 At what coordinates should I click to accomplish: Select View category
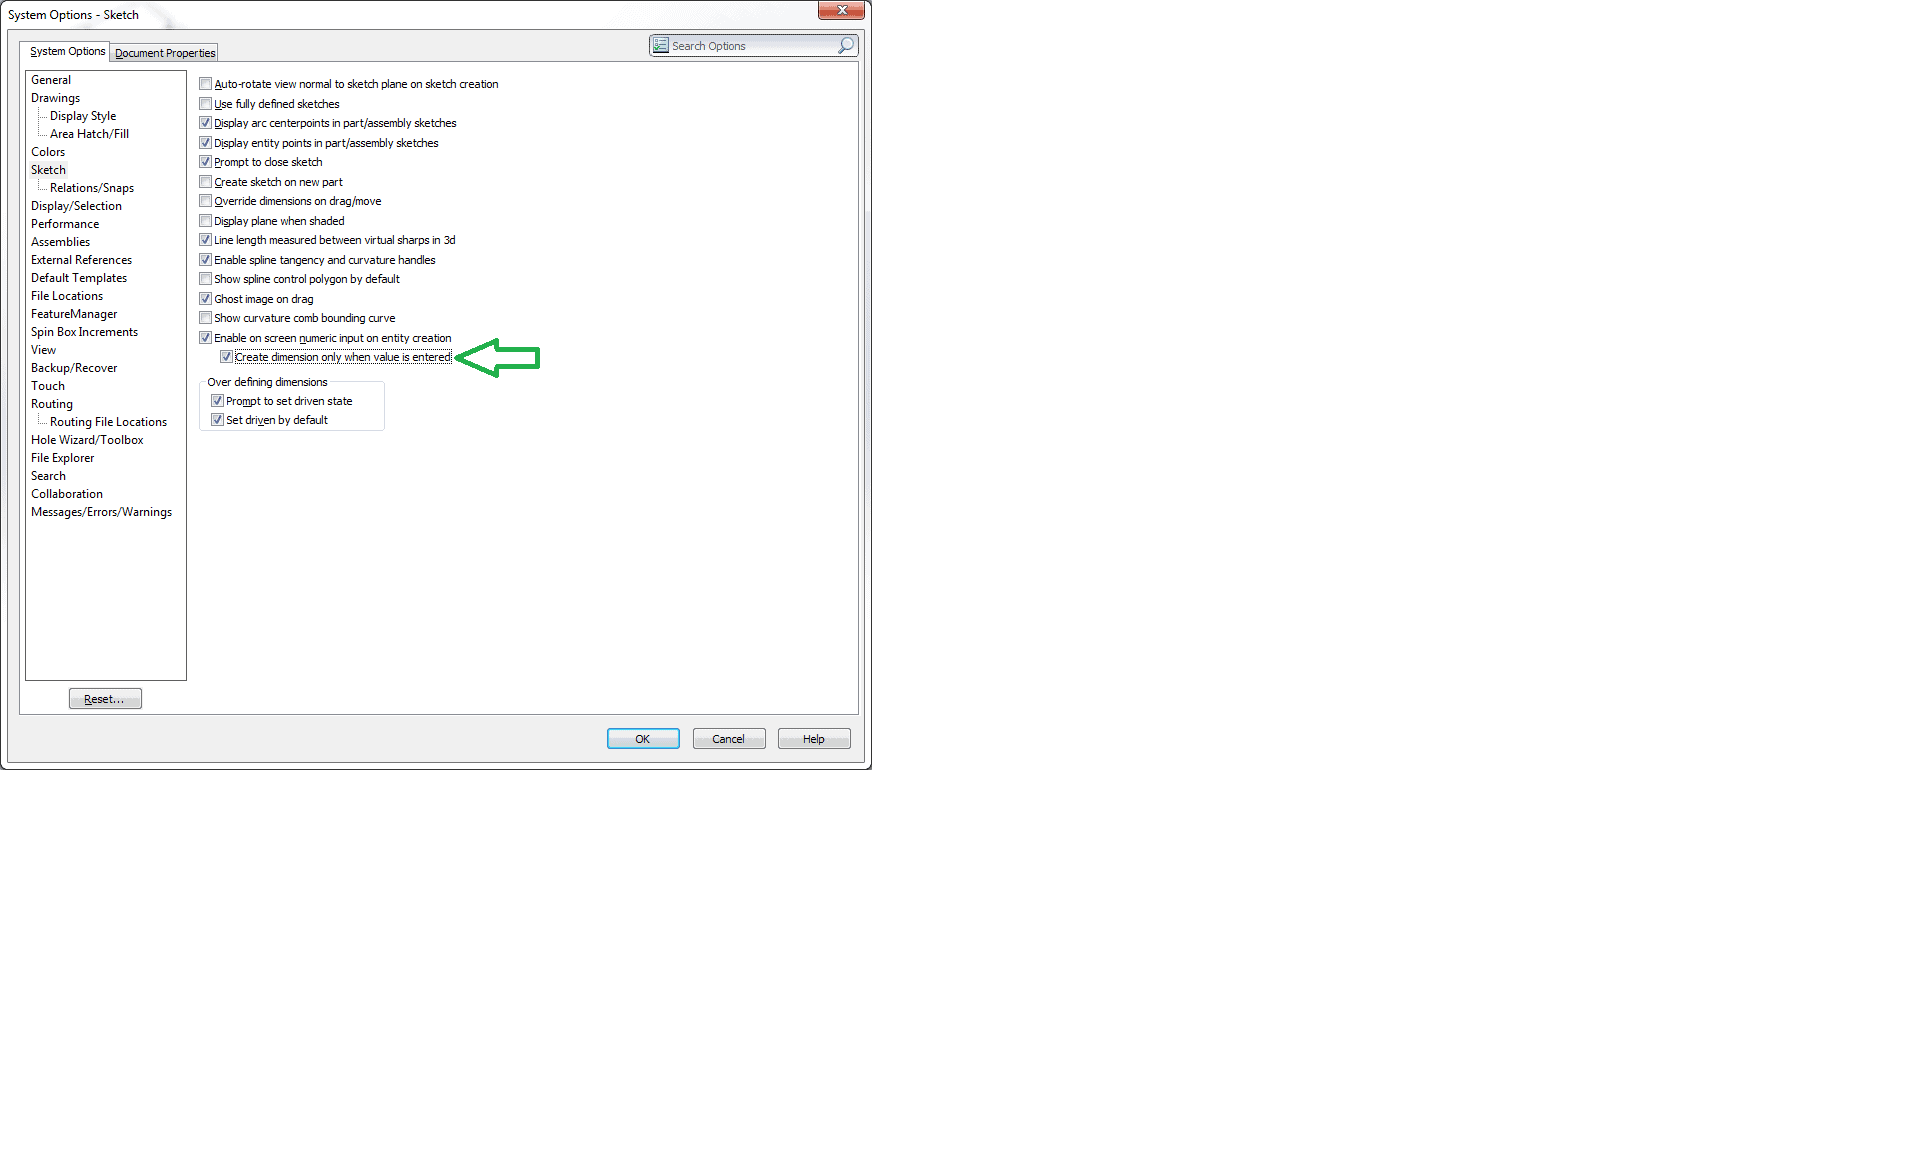43,350
